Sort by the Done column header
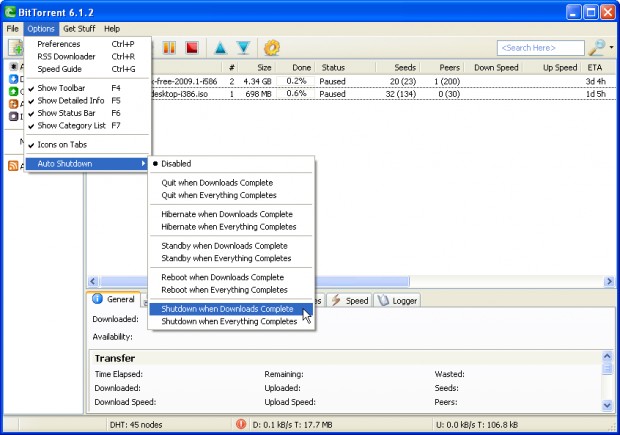This screenshot has height=435, width=620. 295,68
